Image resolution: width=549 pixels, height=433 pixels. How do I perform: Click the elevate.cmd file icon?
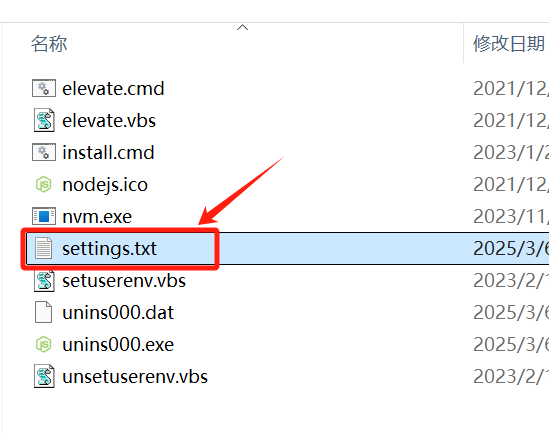44,88
